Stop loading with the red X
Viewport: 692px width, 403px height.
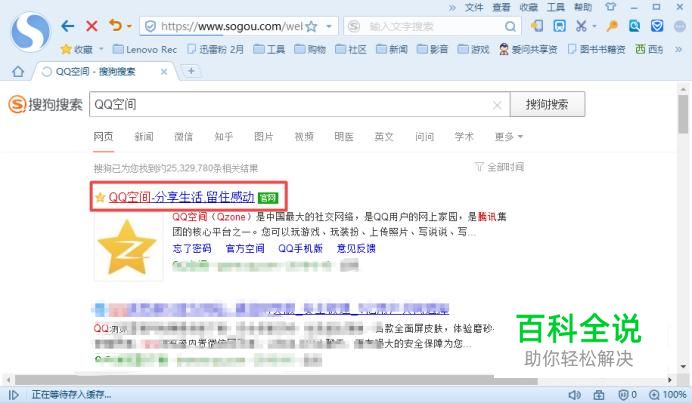point(92,26)
